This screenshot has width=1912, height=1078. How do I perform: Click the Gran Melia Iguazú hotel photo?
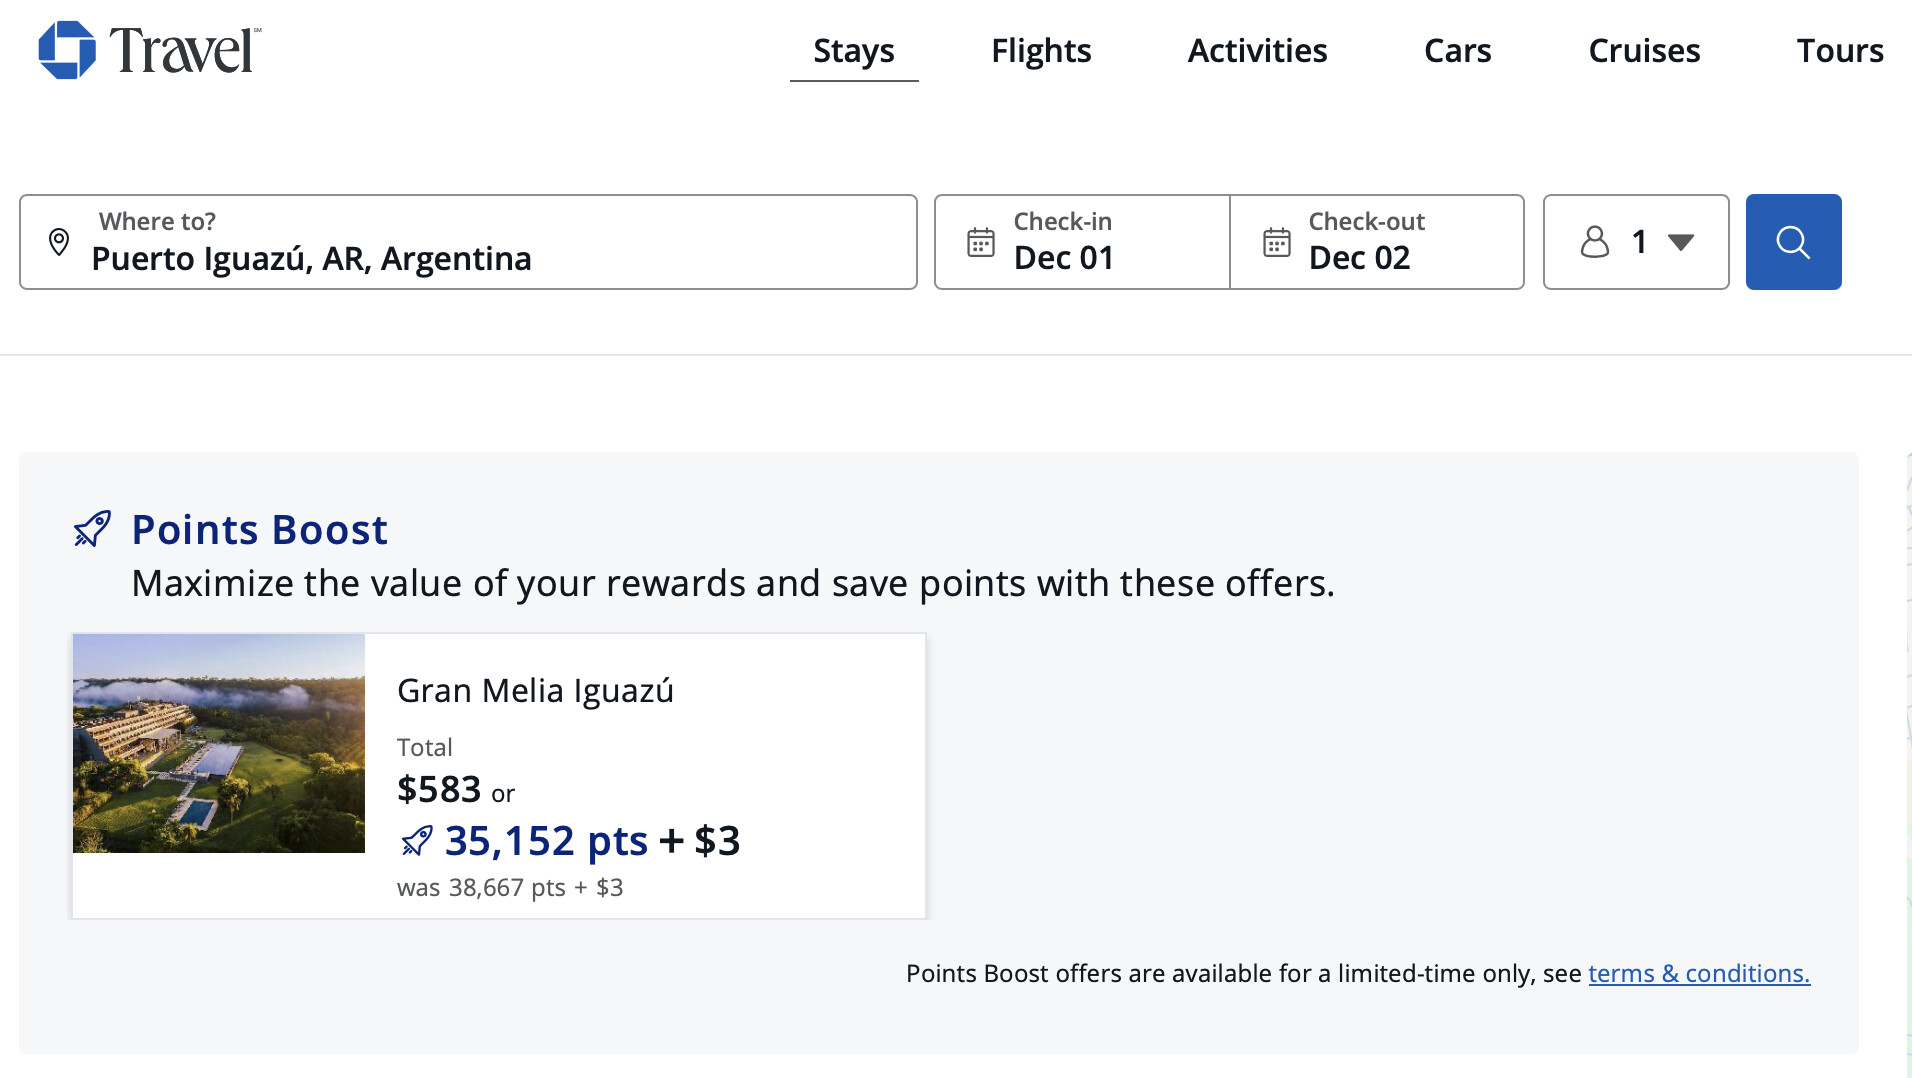[x=219, y=743]
